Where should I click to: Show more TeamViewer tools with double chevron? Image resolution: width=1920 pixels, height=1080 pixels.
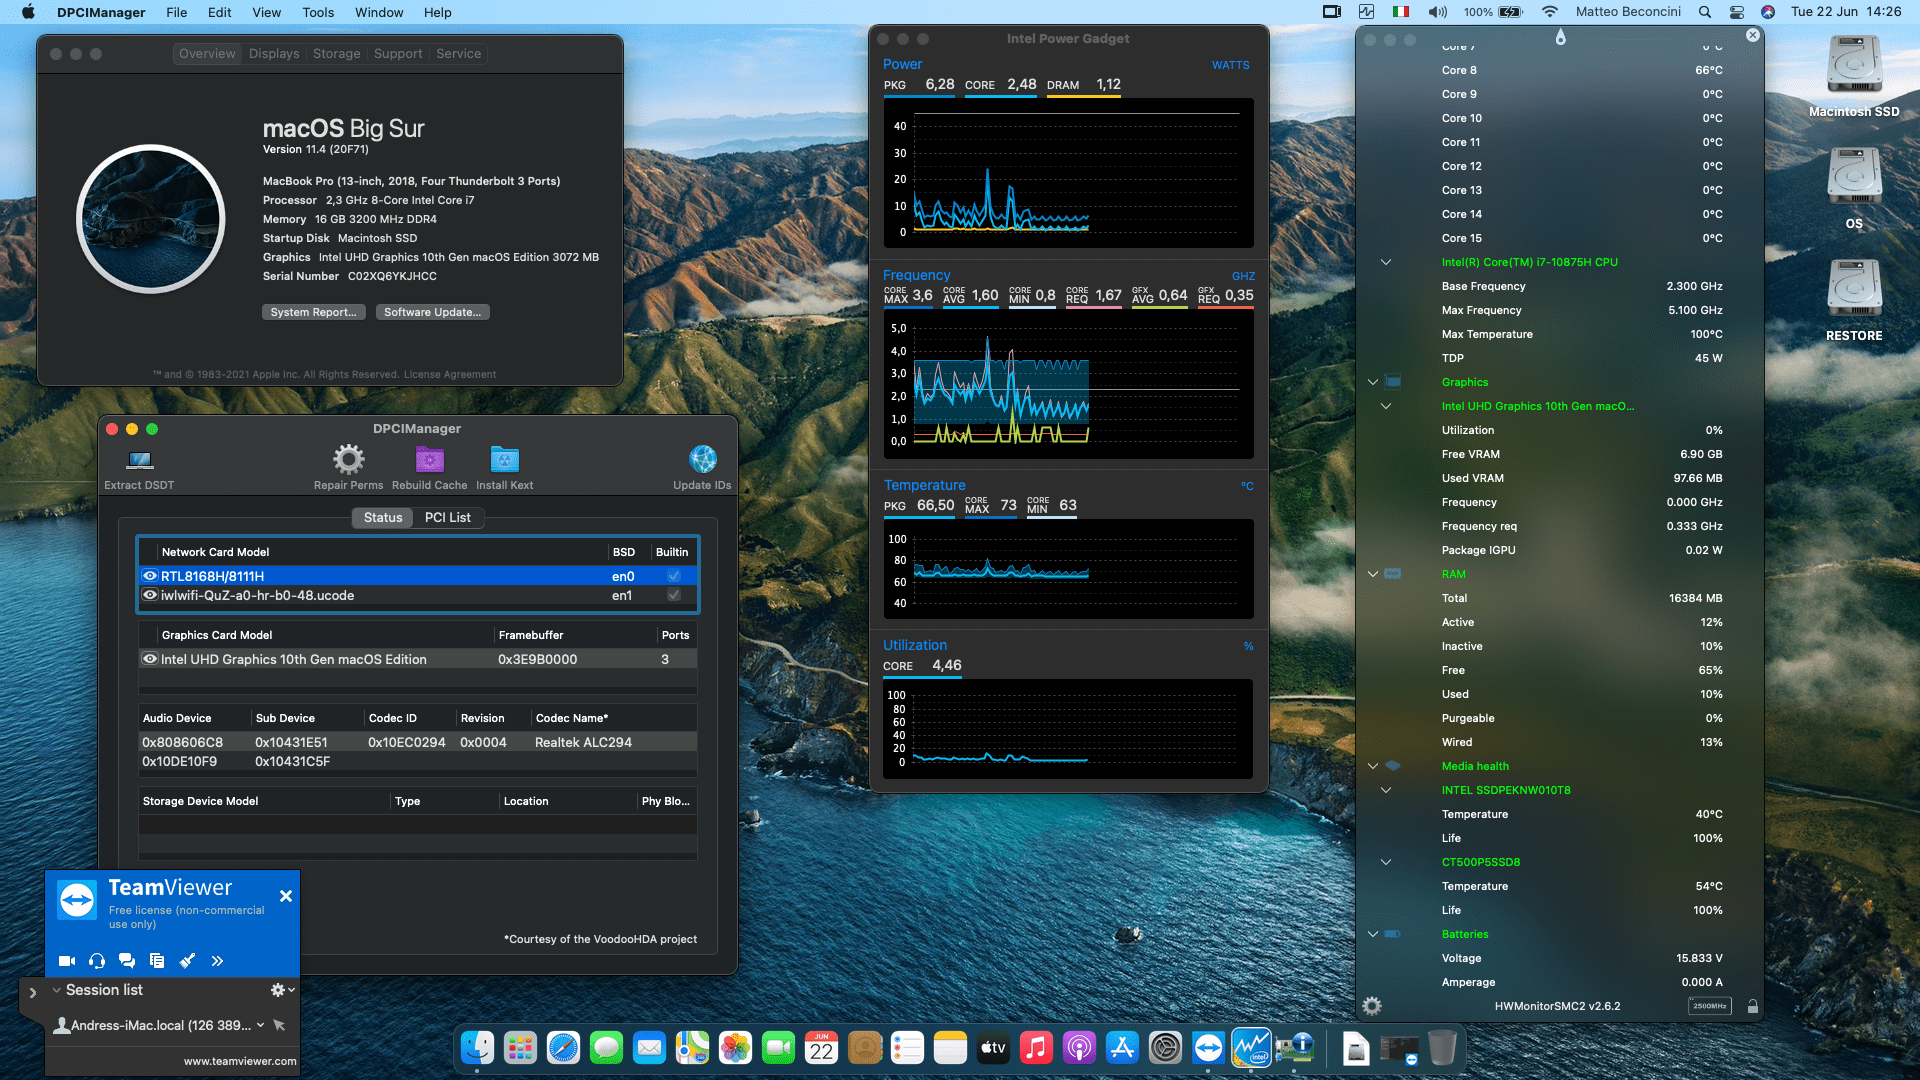pyautogui.click(x=217, y=961)
